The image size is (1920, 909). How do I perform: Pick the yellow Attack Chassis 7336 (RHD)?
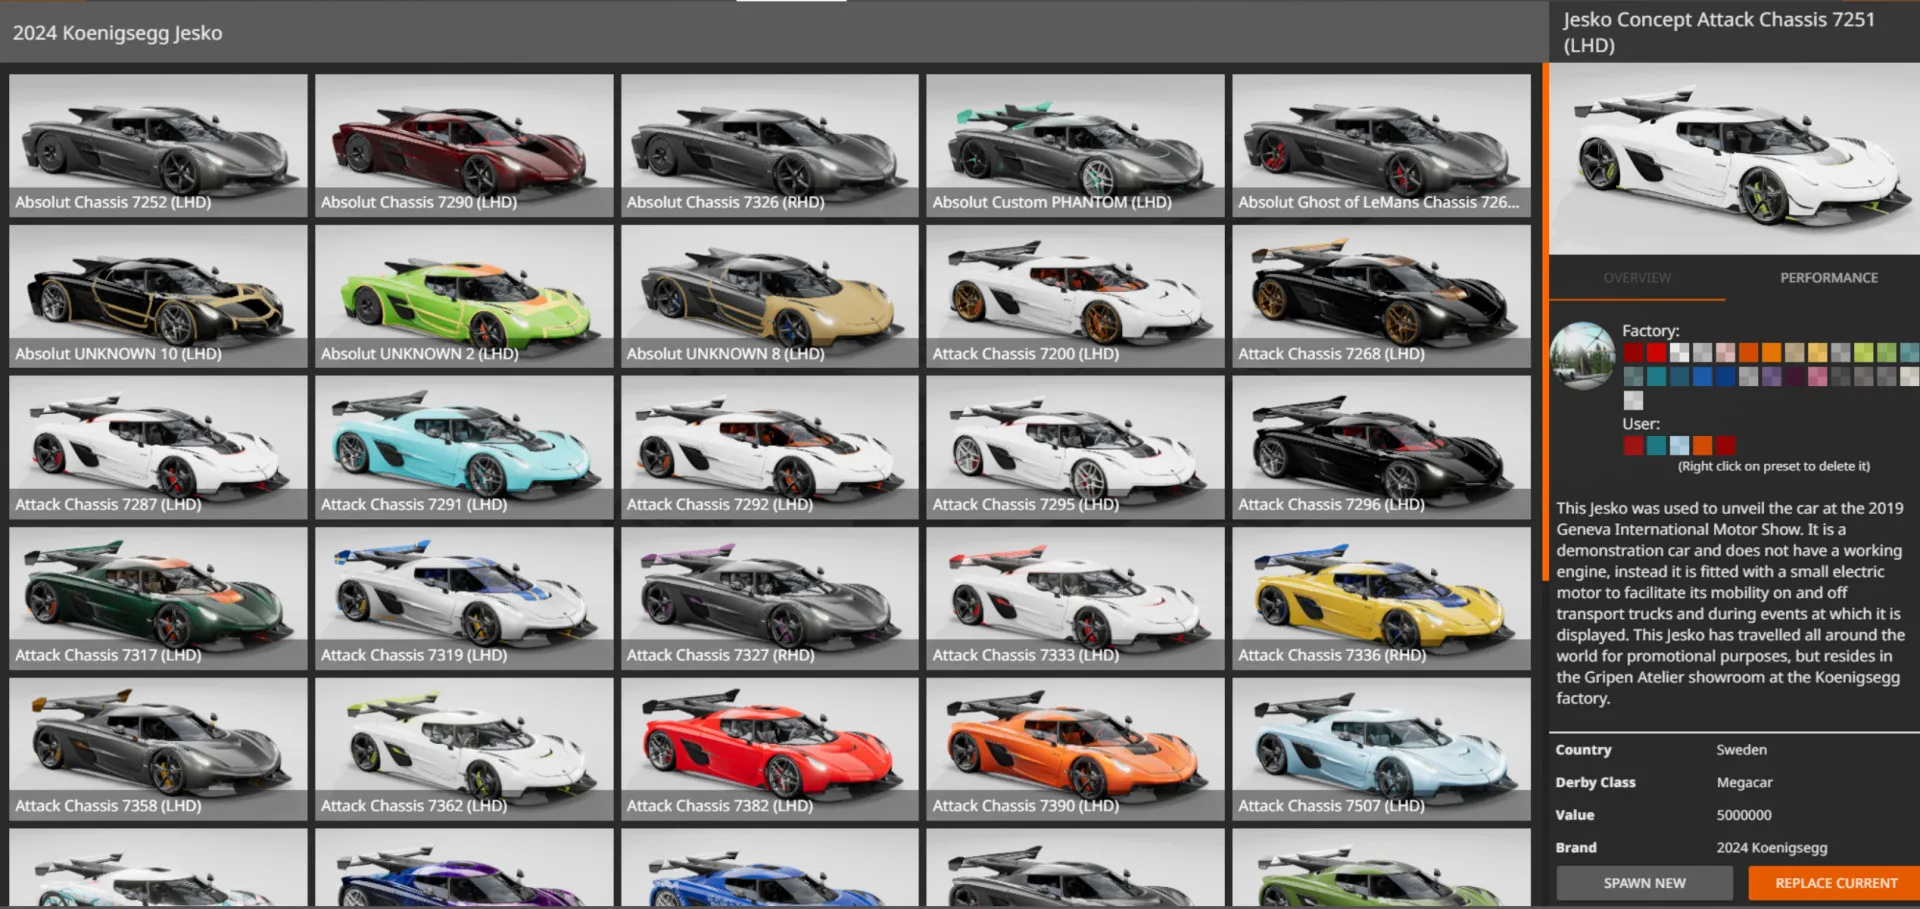point(1382,598)
